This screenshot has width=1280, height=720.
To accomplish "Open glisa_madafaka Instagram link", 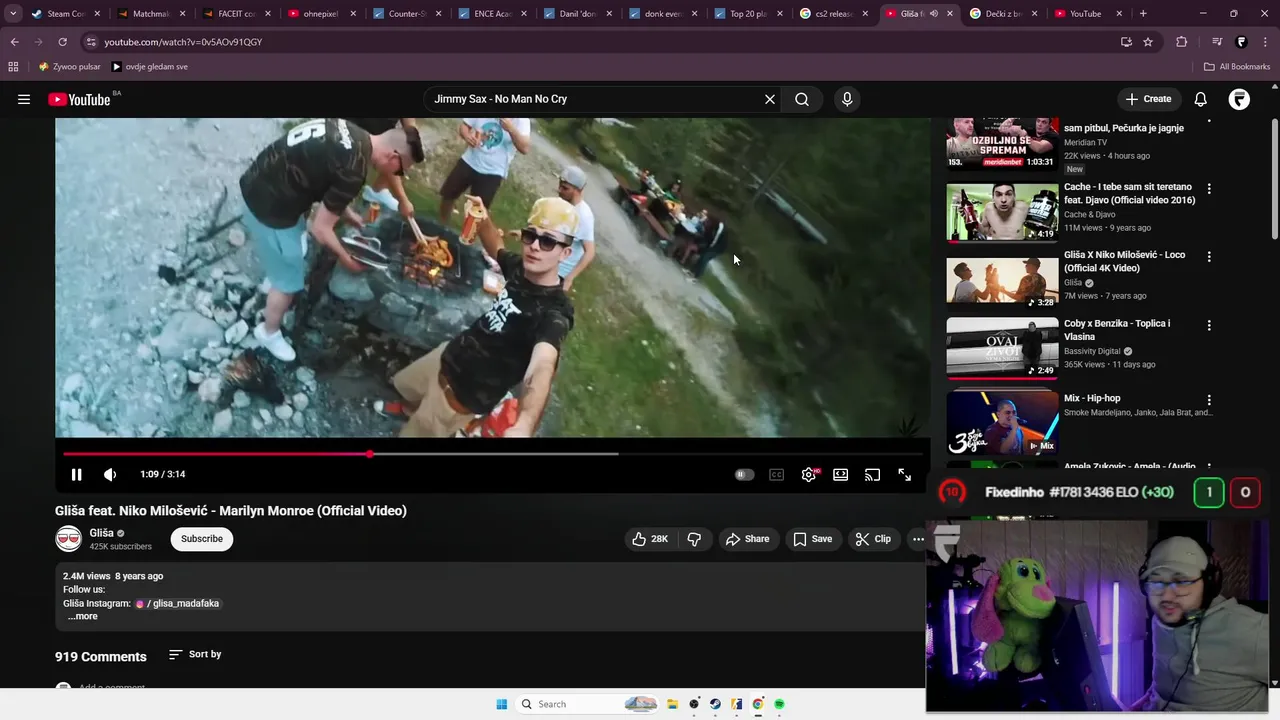I will coord(177,603).
